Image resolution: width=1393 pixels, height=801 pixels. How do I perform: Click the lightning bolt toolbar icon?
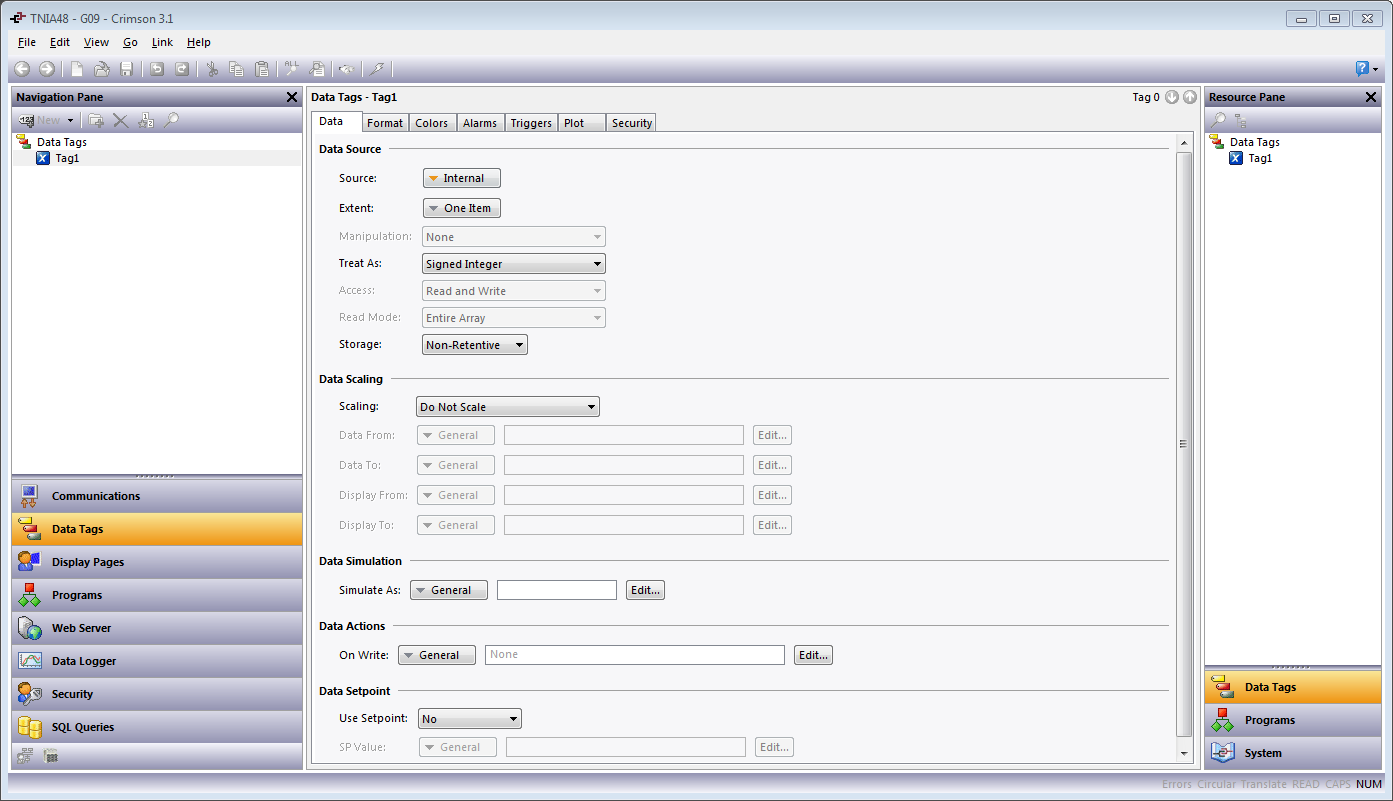click(x=376, y=69)
